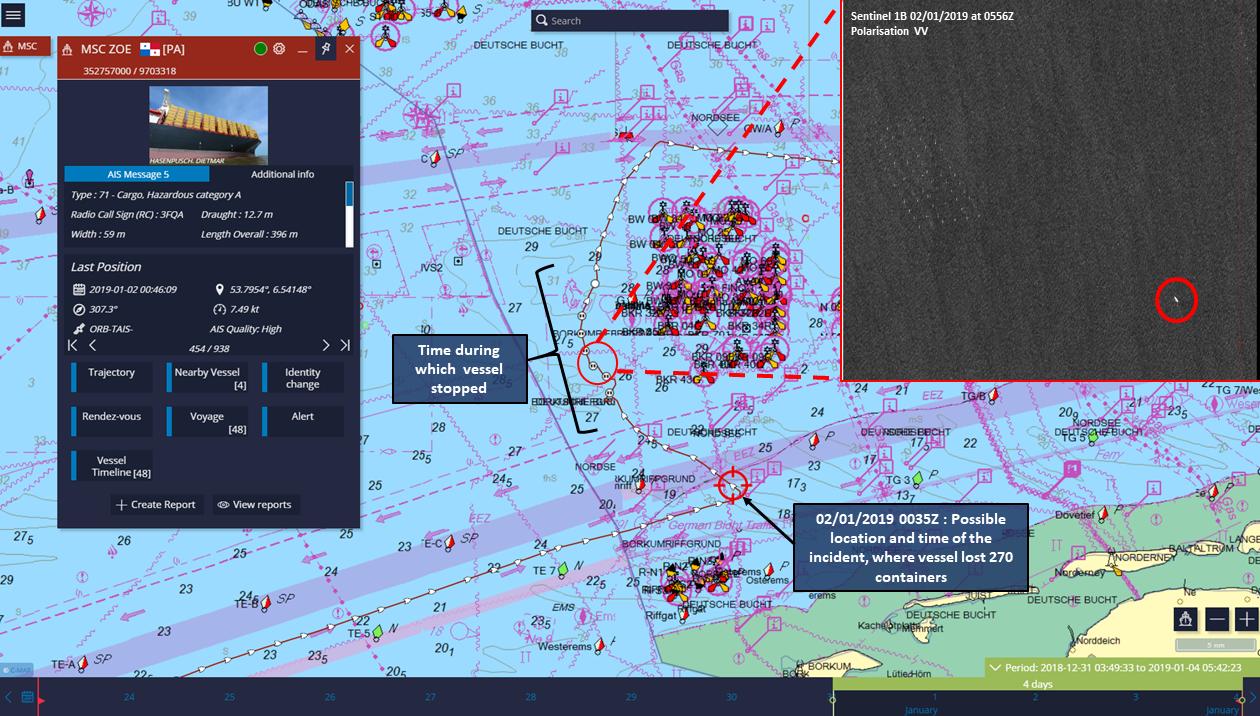Click the timeline right arrow
Viewport: 1260px width, 716px height.
click(1252, 697)
